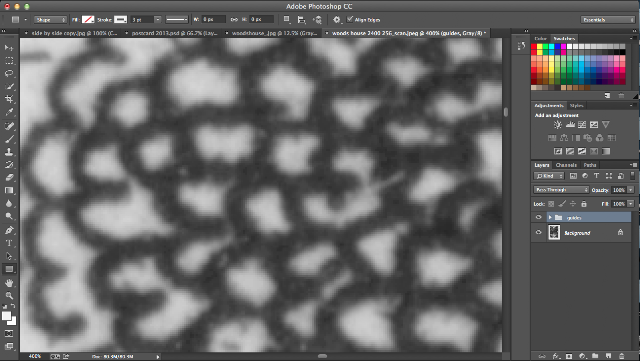Open the Pass Through blend mode dropdown
This screenshot has width=640, height=361.
coord(561,189)
